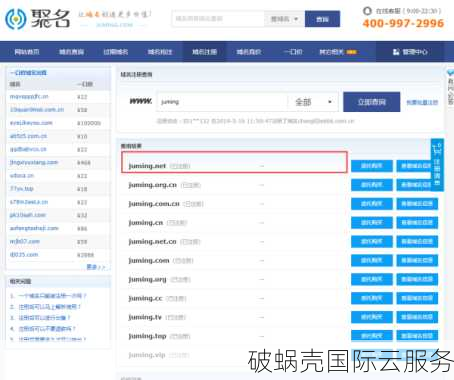Viewport: 454px width, 380px height.
Task: Click the left blue button in juming.tv row
Action: [x=372, y=317]
